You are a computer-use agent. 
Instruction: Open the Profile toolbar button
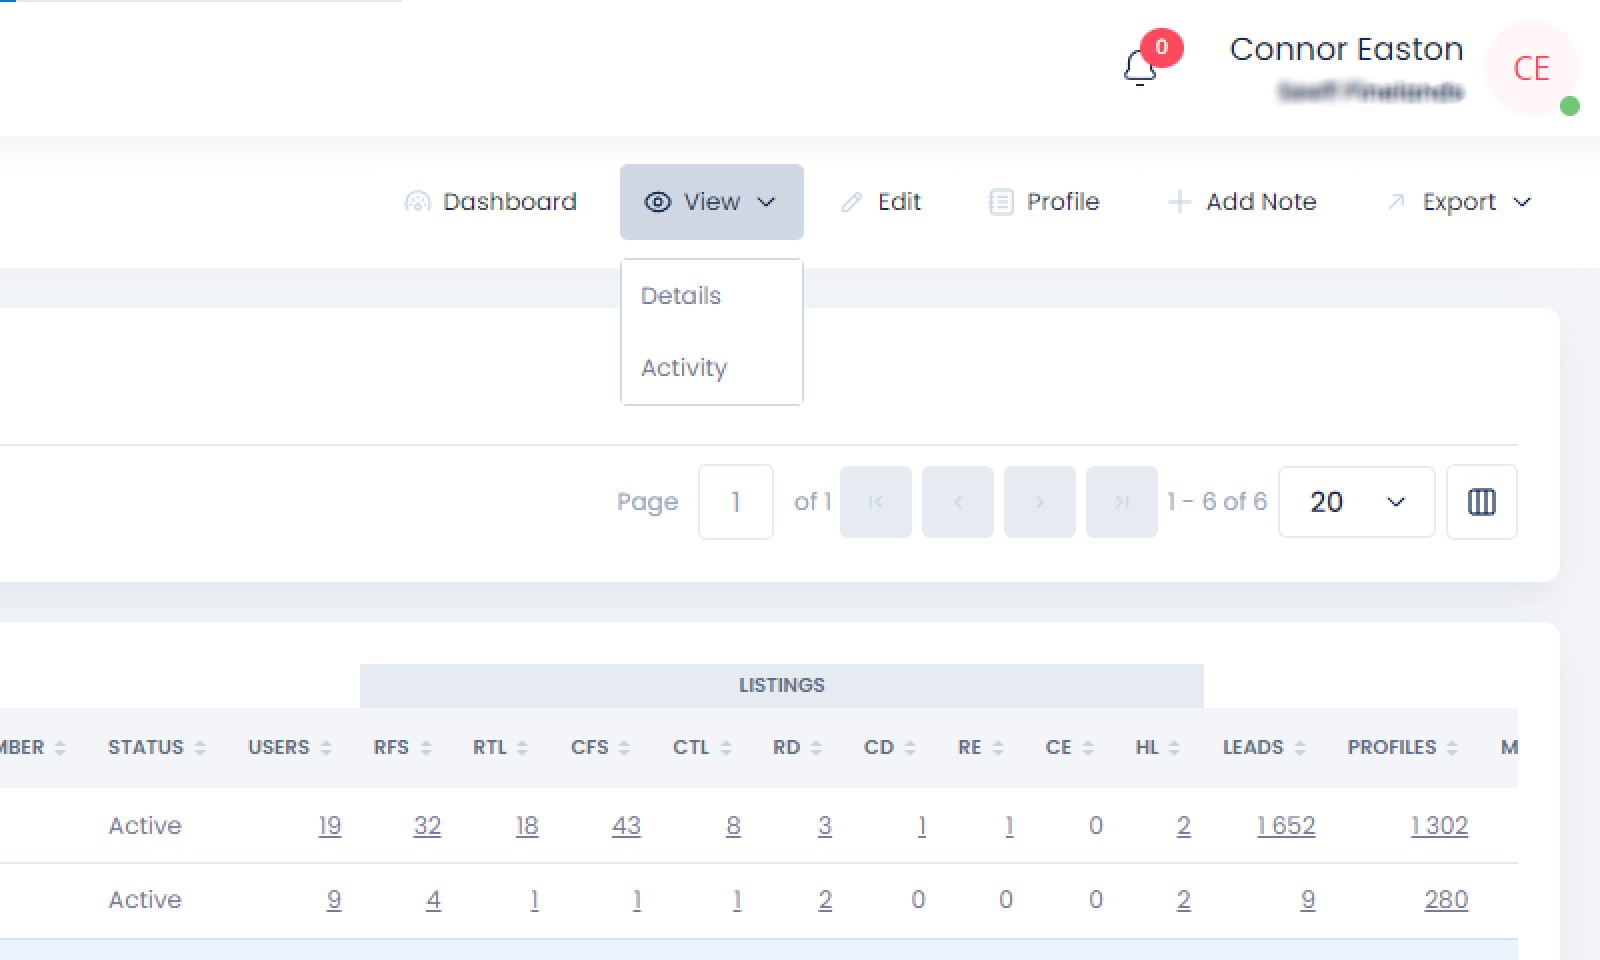pyautogui.click(x=1043, y=202)
